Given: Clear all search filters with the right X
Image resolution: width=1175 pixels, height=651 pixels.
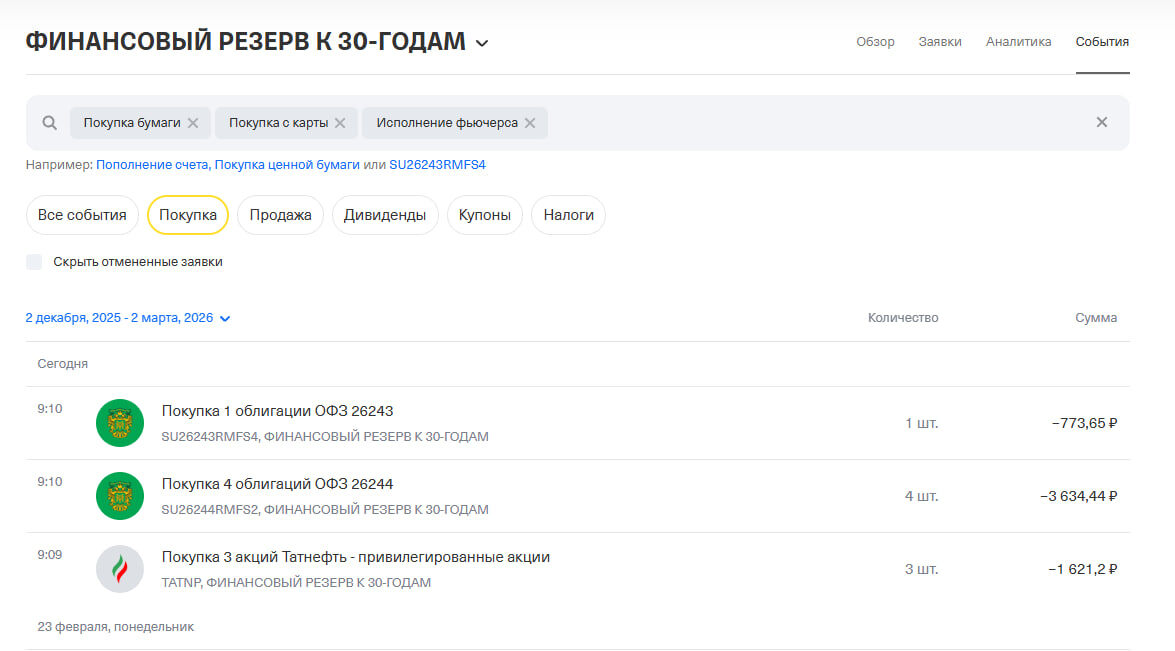Looking at the screenshot, I should (1101, 122).
